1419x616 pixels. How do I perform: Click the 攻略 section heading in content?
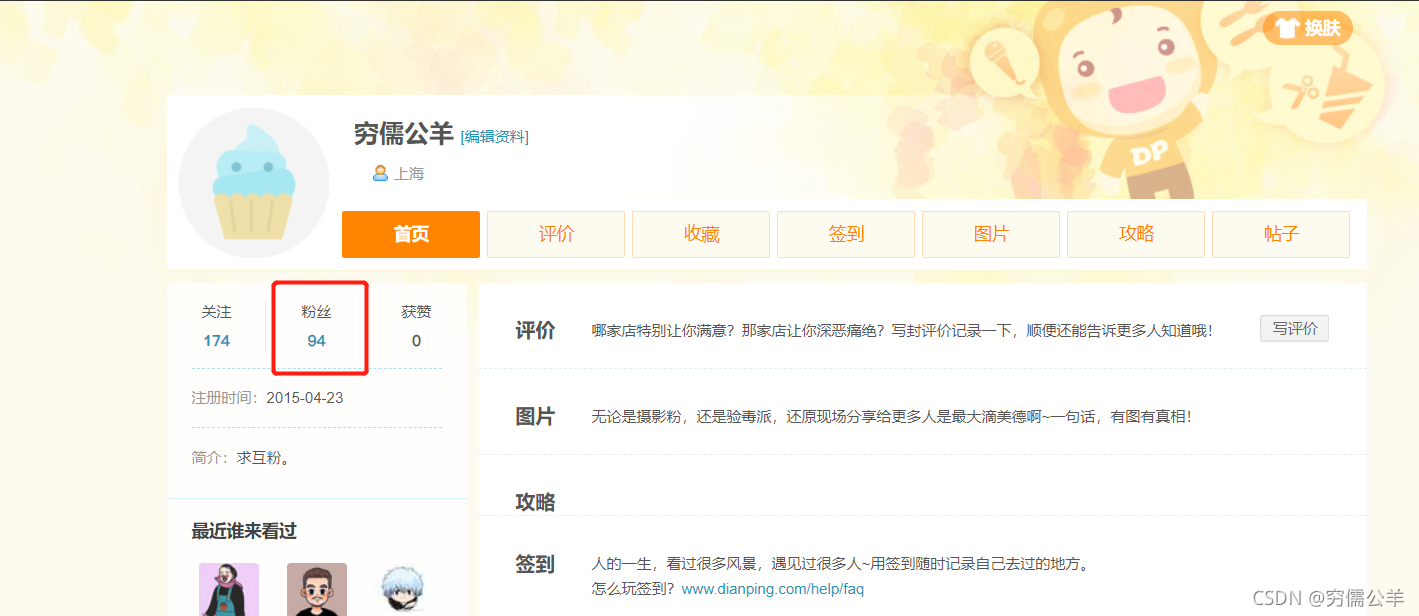tap(535, 502)
